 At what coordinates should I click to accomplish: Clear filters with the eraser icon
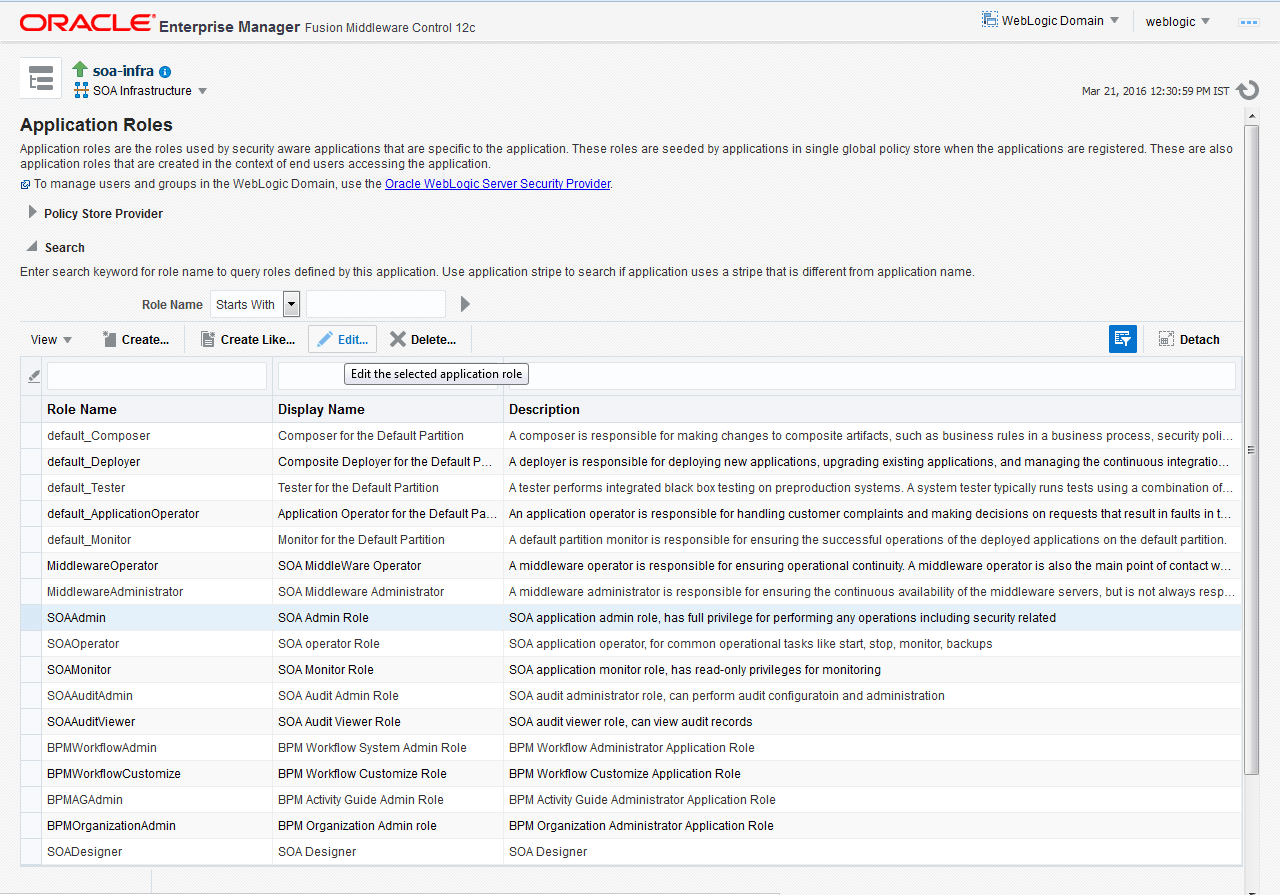(x=33, y=376)
